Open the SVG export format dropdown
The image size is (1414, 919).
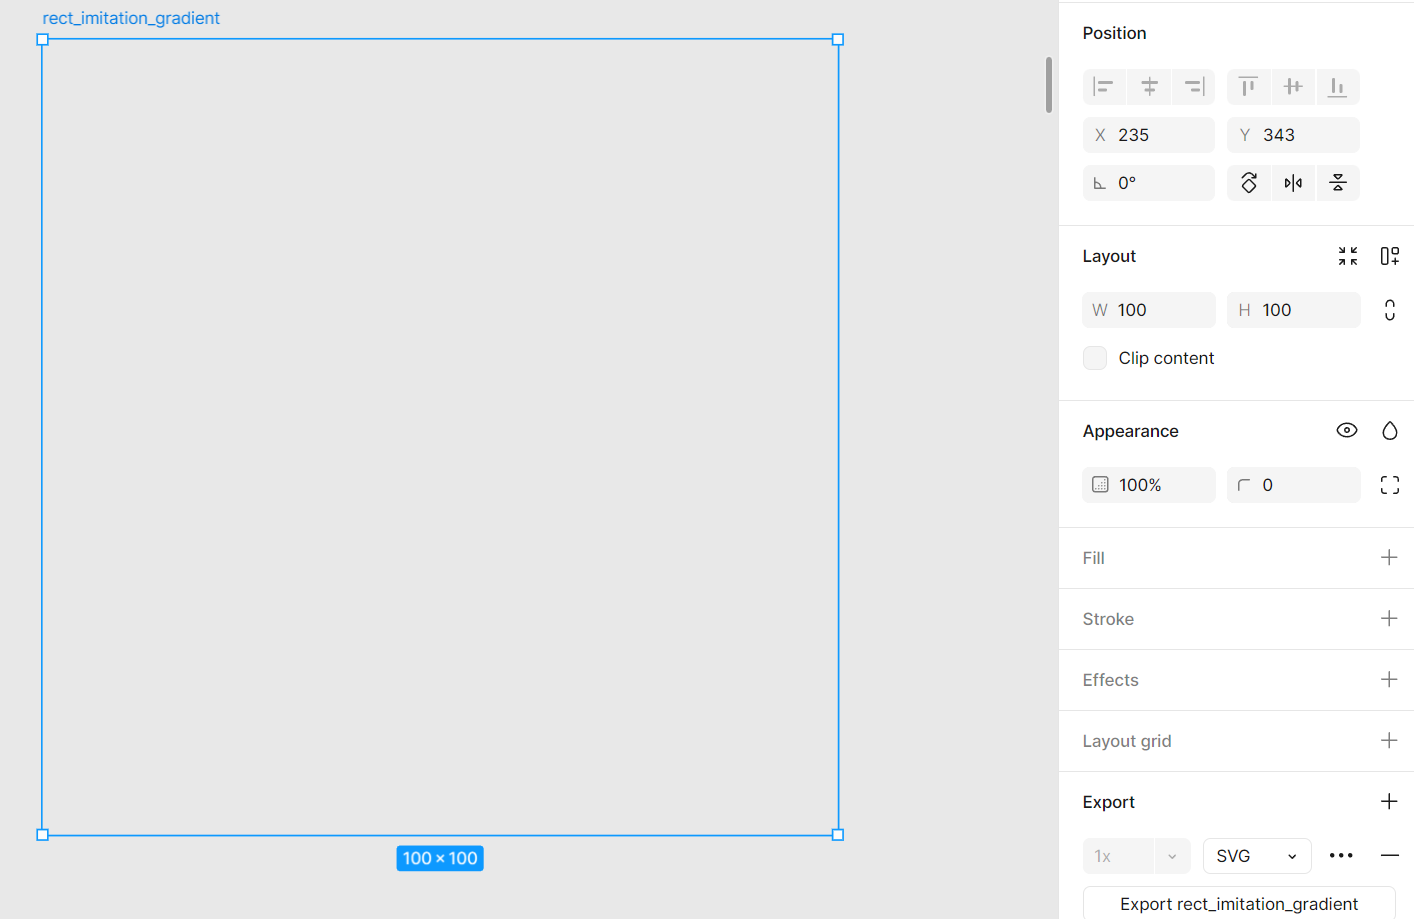tap(1256, 856)
